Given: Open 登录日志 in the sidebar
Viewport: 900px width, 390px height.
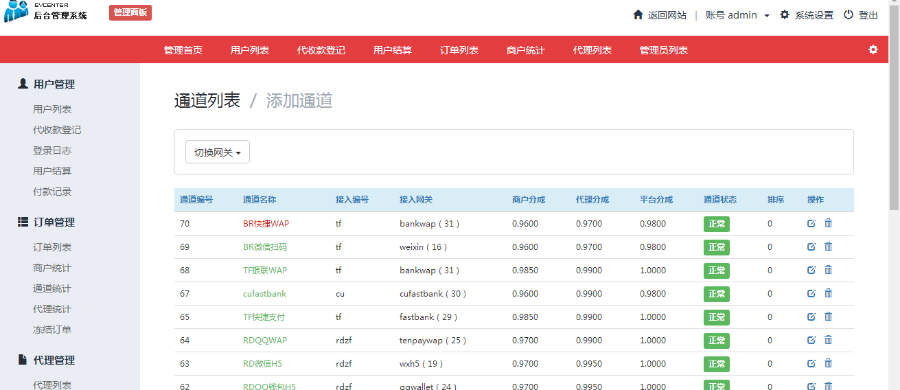Looking at the screenshot, I should pos(52,150).
